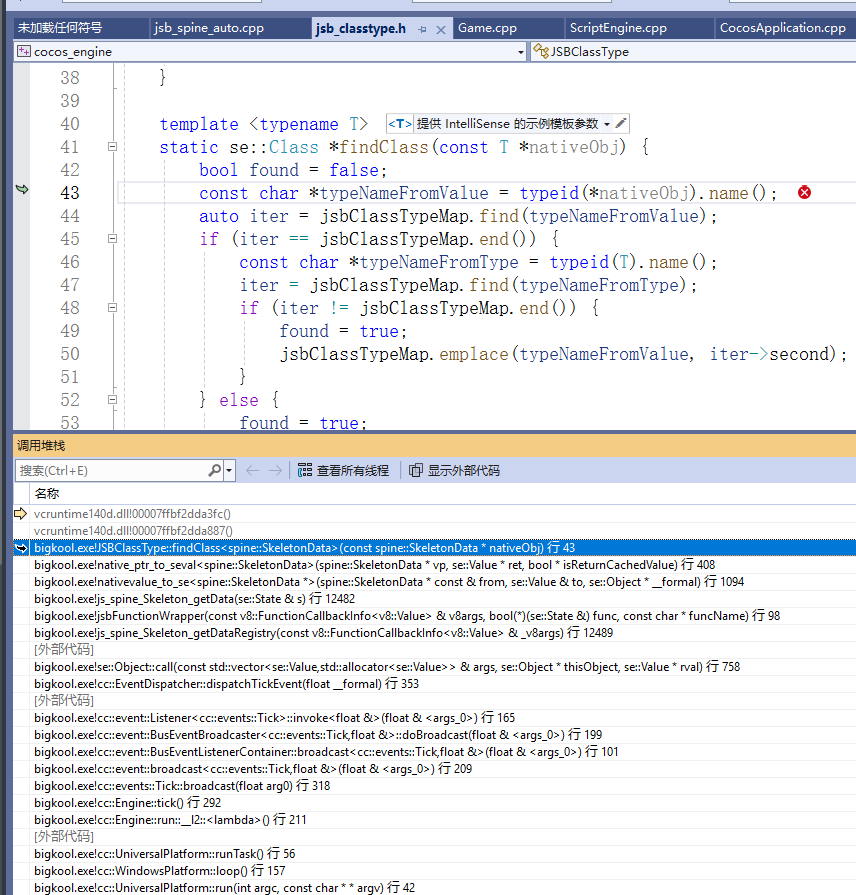
Task: Click the <T> template parameter icon
Action: coord(399,124)
